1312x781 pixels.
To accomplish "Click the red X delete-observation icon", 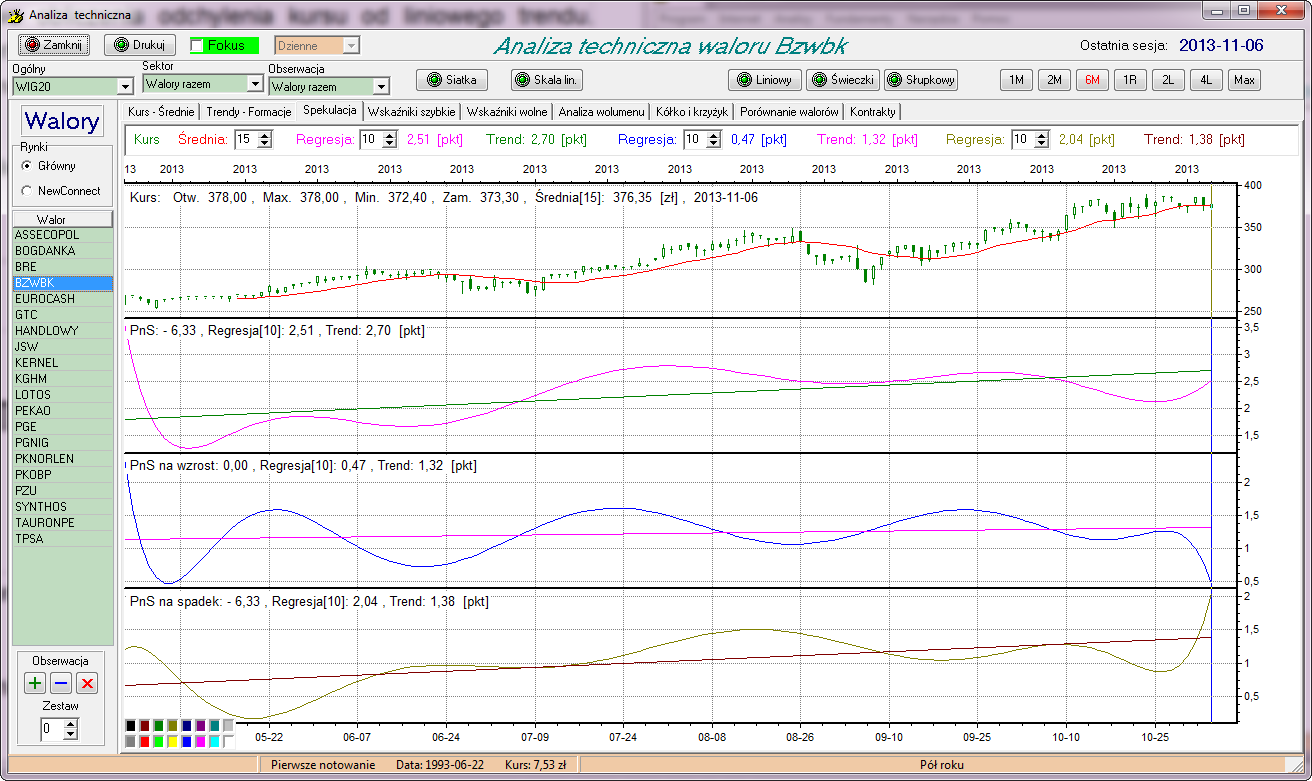I will pyautogui.click(x=87, y=684).
